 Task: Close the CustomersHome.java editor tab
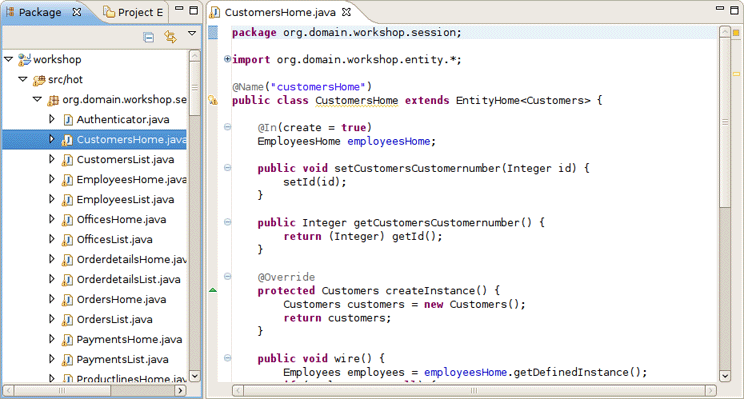coord(346,12)
